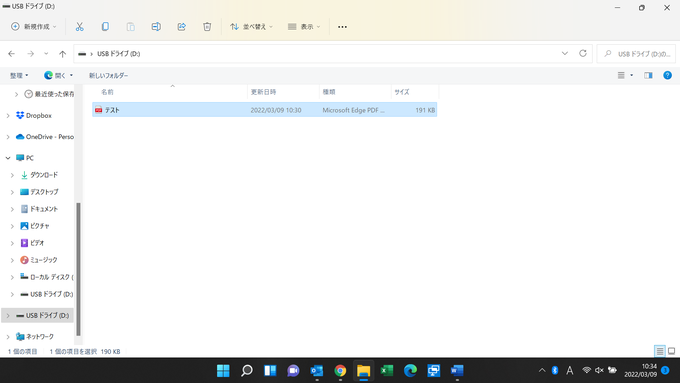Screen dimensions: 680x383
Task: Open Outlook from the taskbar
Action: coord(317,370)
